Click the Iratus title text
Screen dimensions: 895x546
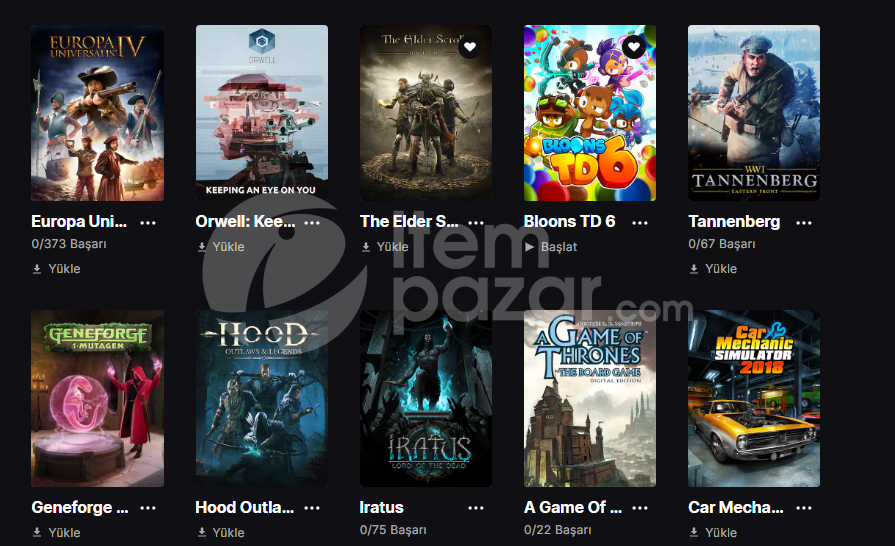tap(382, 507)
